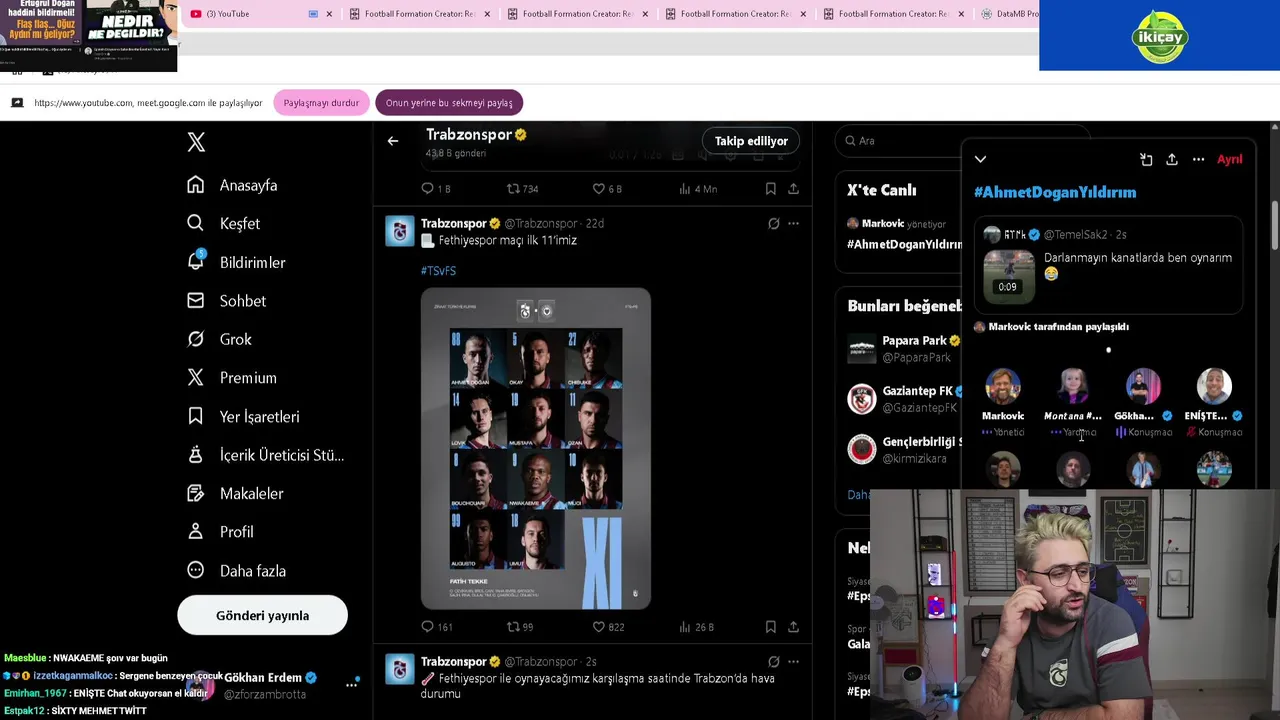Open the X logo home link
The height and width of the screenshot is (720, 1280).
196,142
